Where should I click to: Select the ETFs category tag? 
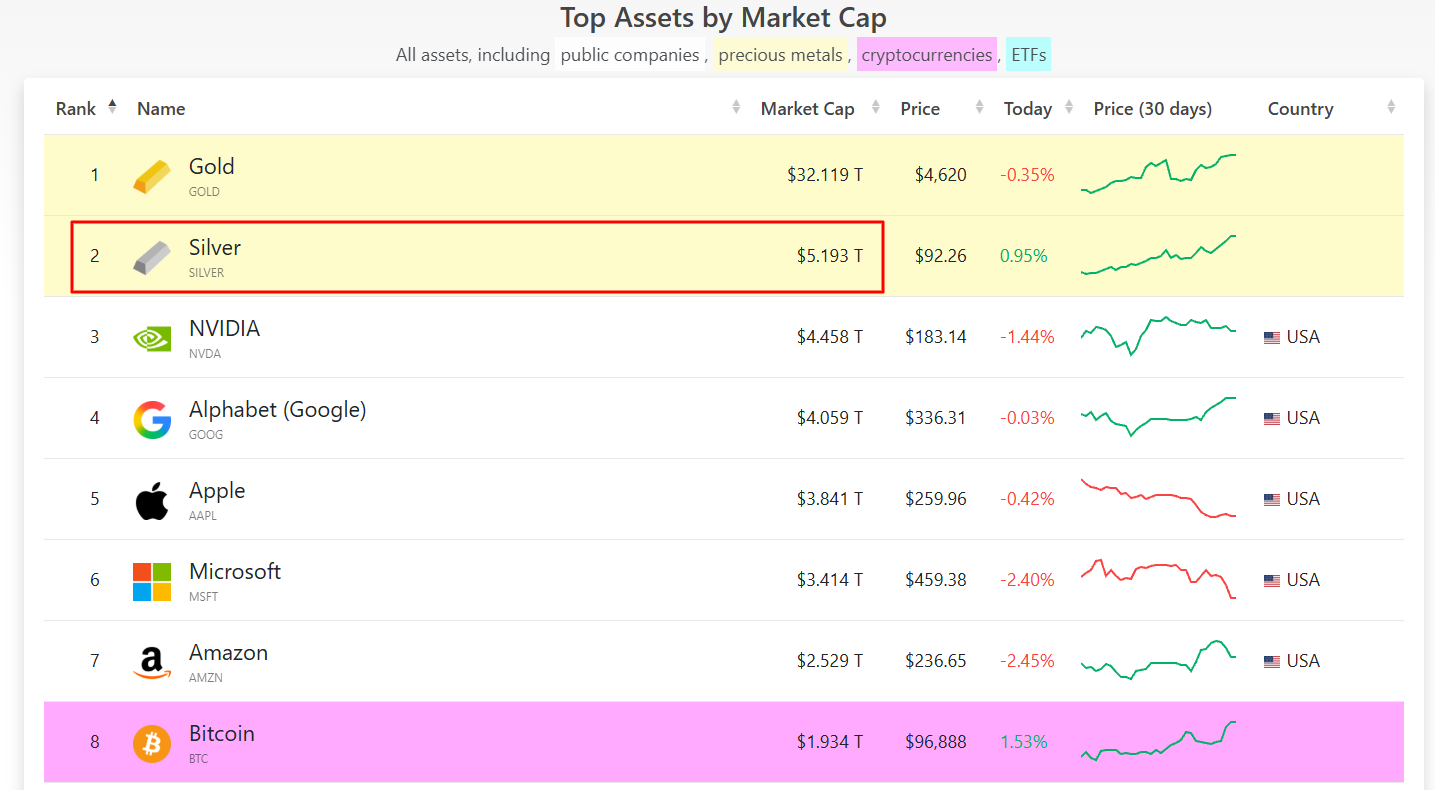[1028, 55]
